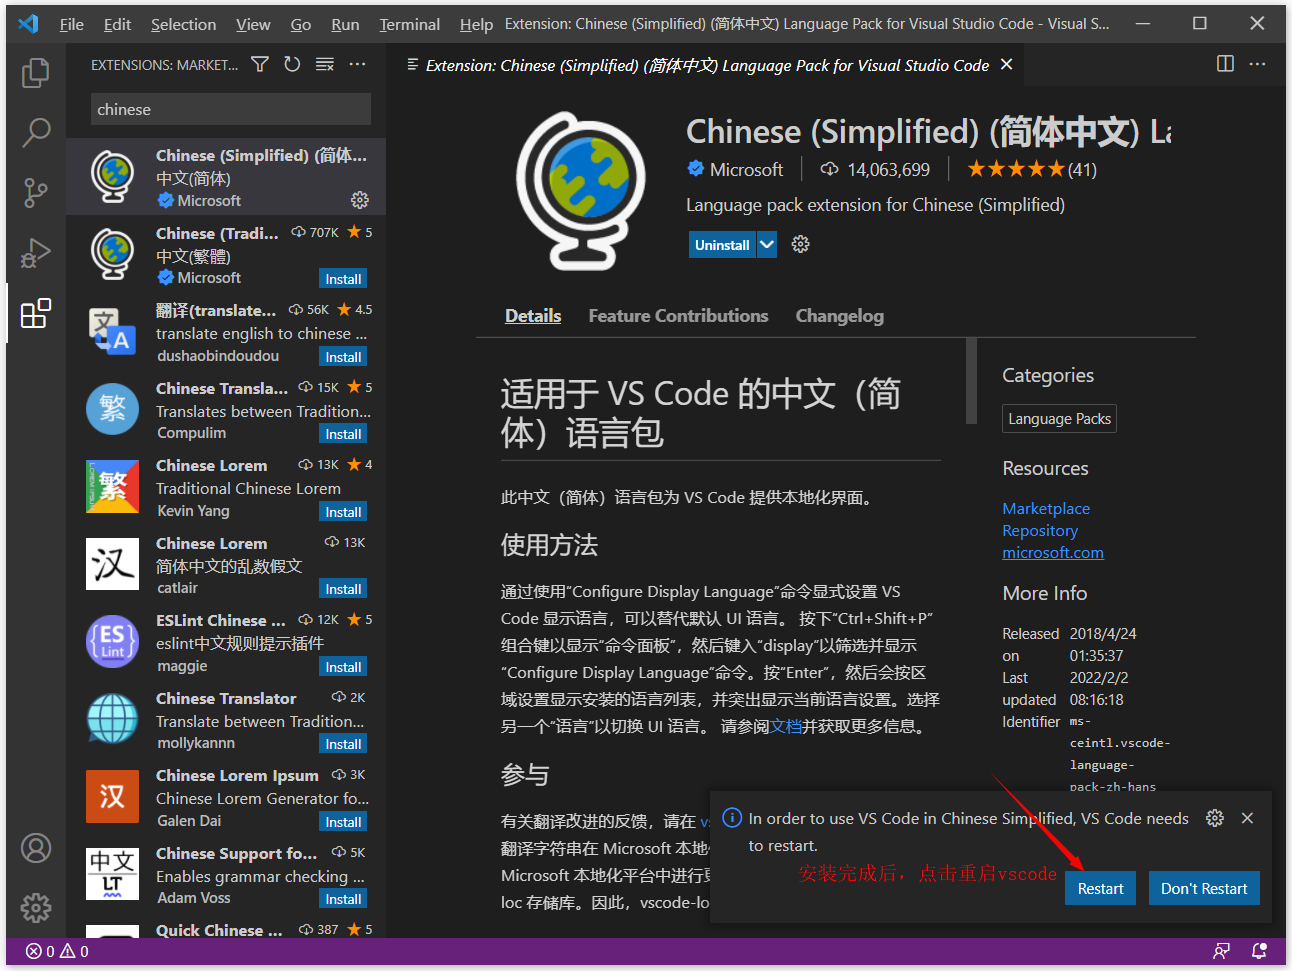
Task: Install ESLint Chinese Rules by maggie
Action: tap(343, 667)
